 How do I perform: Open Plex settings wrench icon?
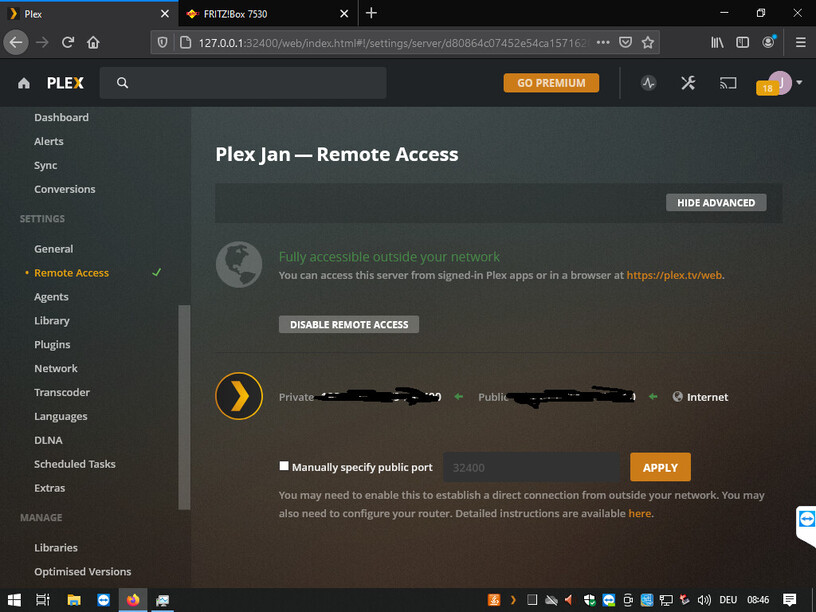pyautogui.click(x=688, y=83)
